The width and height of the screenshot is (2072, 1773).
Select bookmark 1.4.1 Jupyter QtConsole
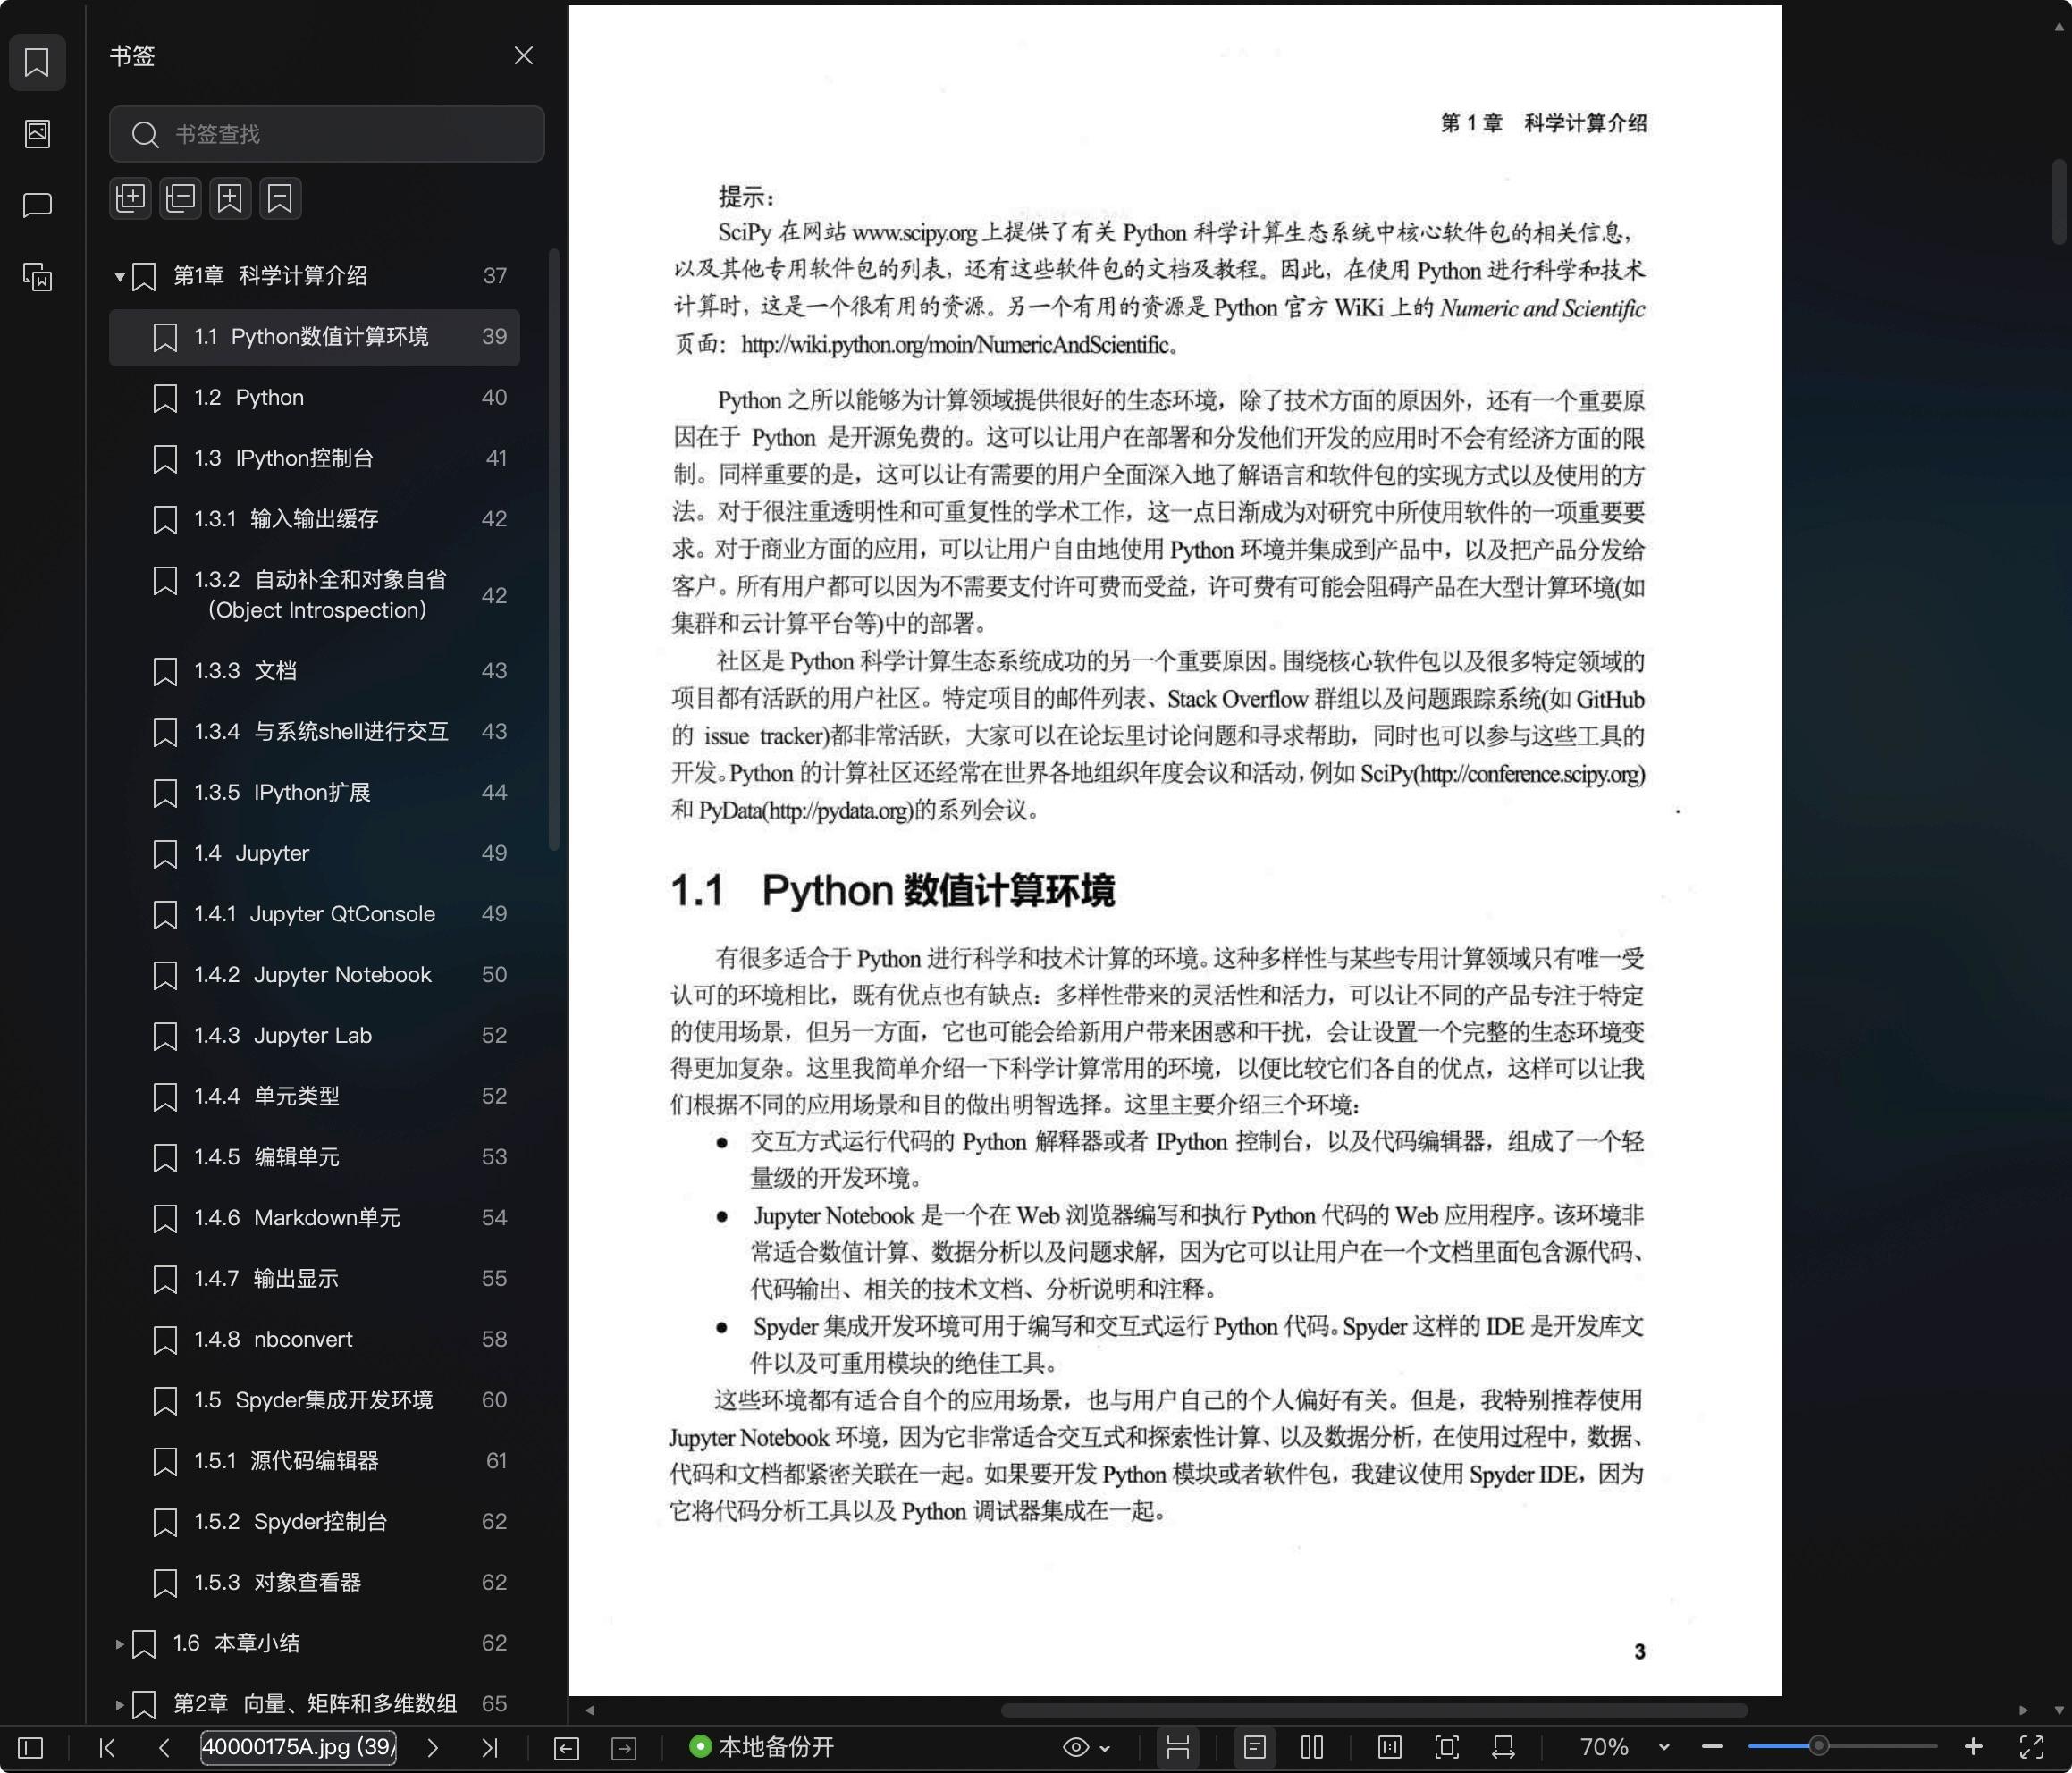coord(315,914)
